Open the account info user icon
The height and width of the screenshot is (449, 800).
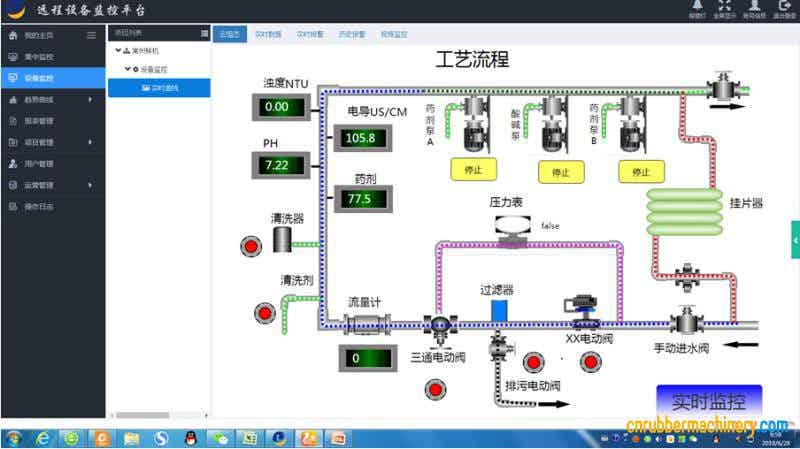(754, 6)
